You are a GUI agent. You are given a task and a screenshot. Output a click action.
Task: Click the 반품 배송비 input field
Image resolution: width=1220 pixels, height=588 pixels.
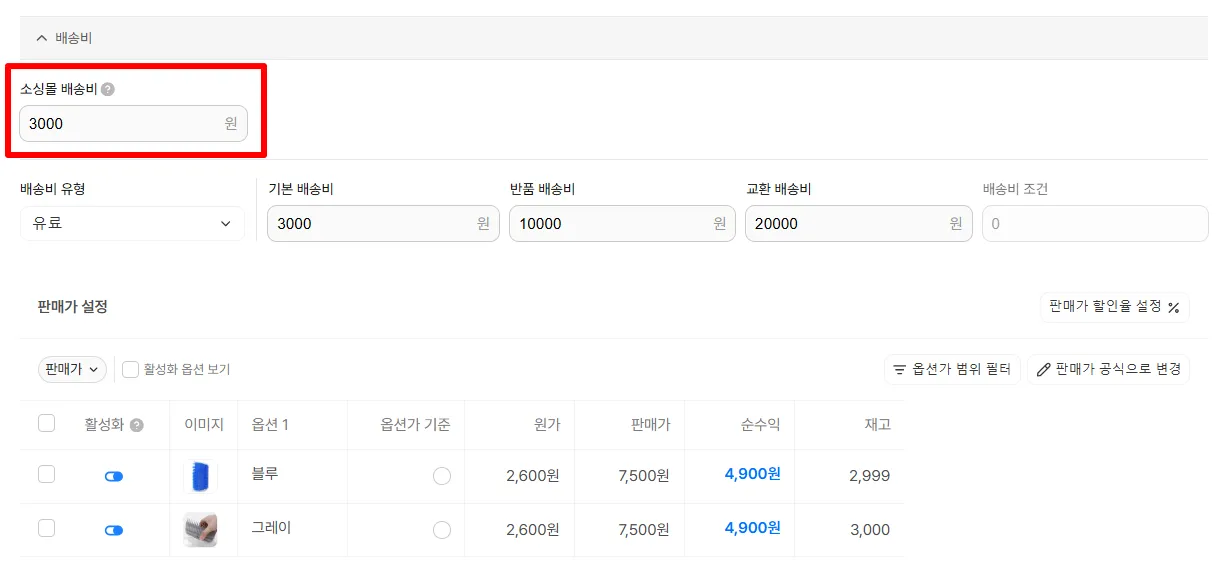pyautogui.click(x=622, y=224)
